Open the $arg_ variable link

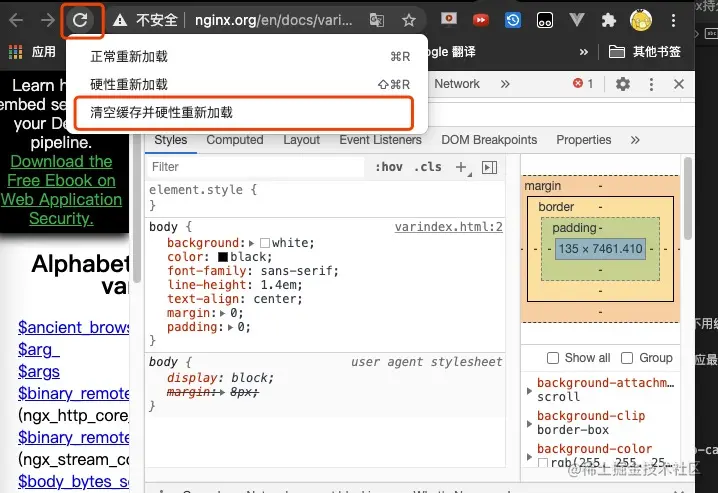tap(39, 349)
